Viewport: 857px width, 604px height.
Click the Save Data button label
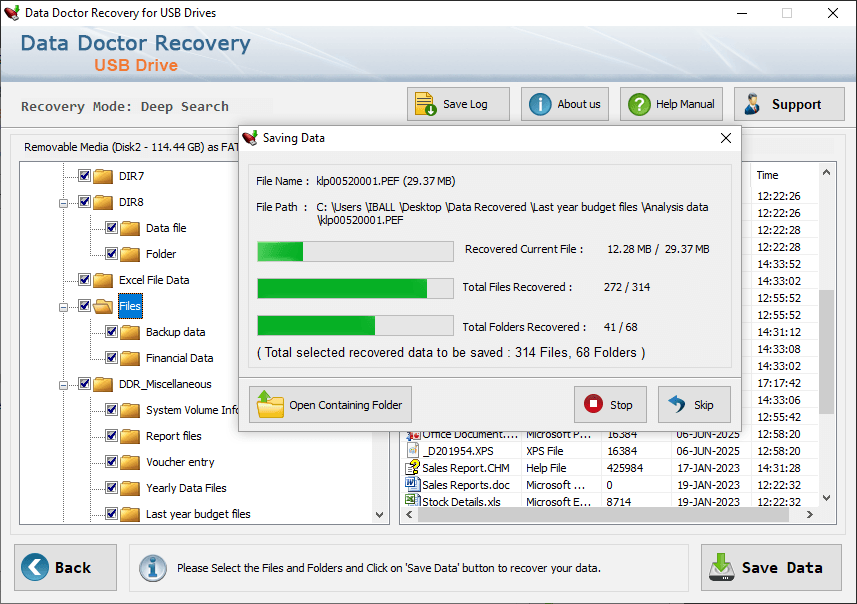coord(782,568)
